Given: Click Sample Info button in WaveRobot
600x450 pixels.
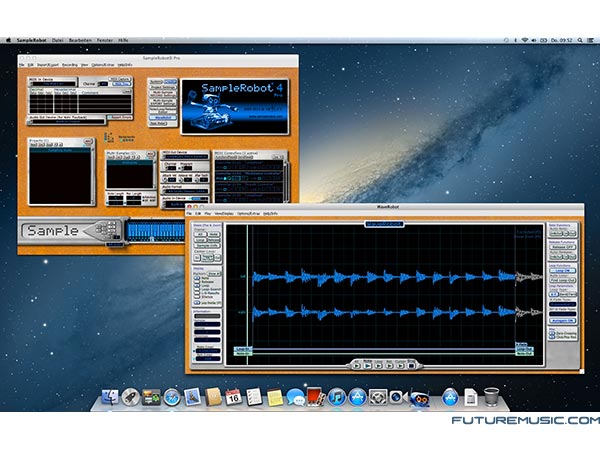Looking at the screenshot, I should pyautogui.click(x=207, y=245).
